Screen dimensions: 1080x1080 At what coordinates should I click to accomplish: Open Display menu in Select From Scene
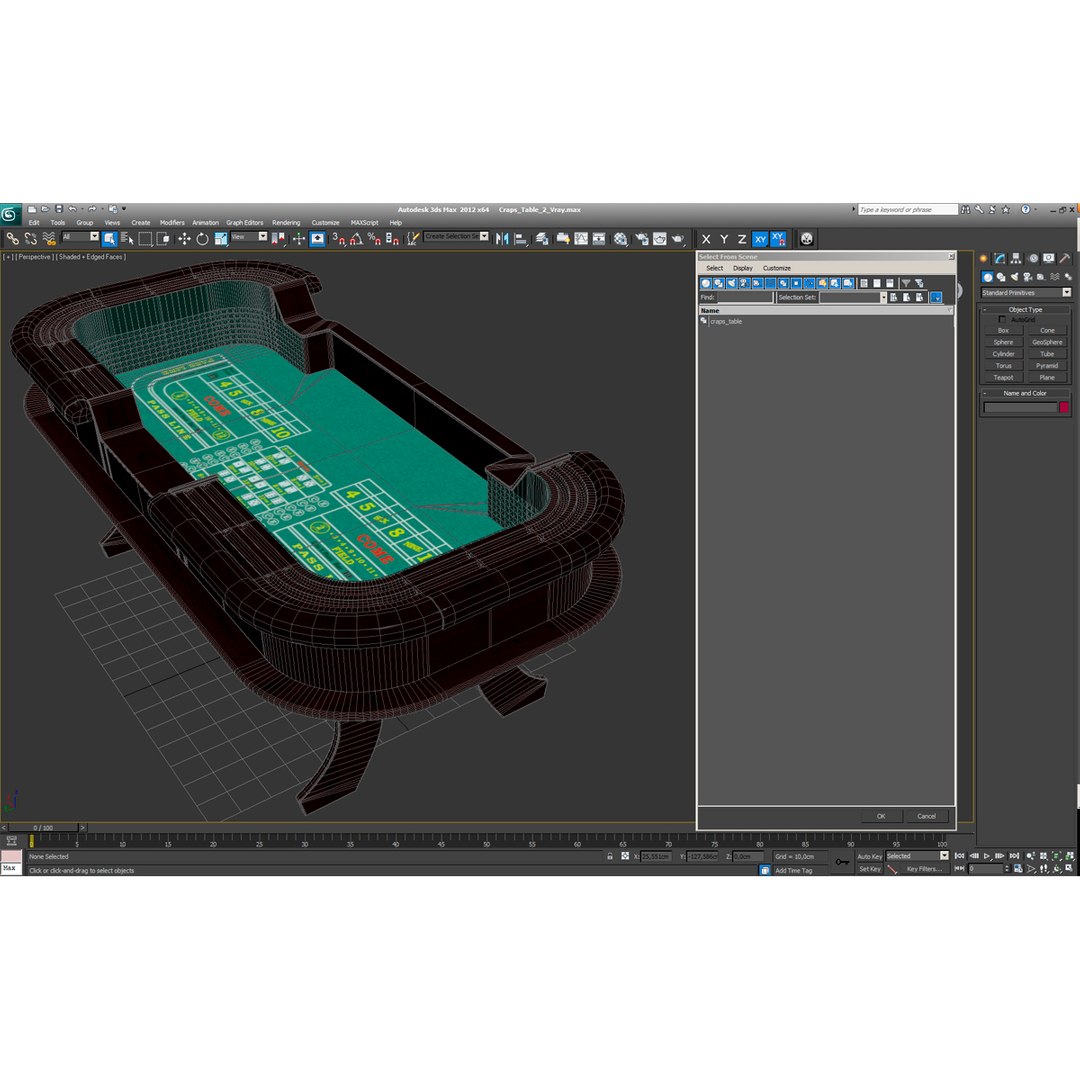click(x=742, y=268)
